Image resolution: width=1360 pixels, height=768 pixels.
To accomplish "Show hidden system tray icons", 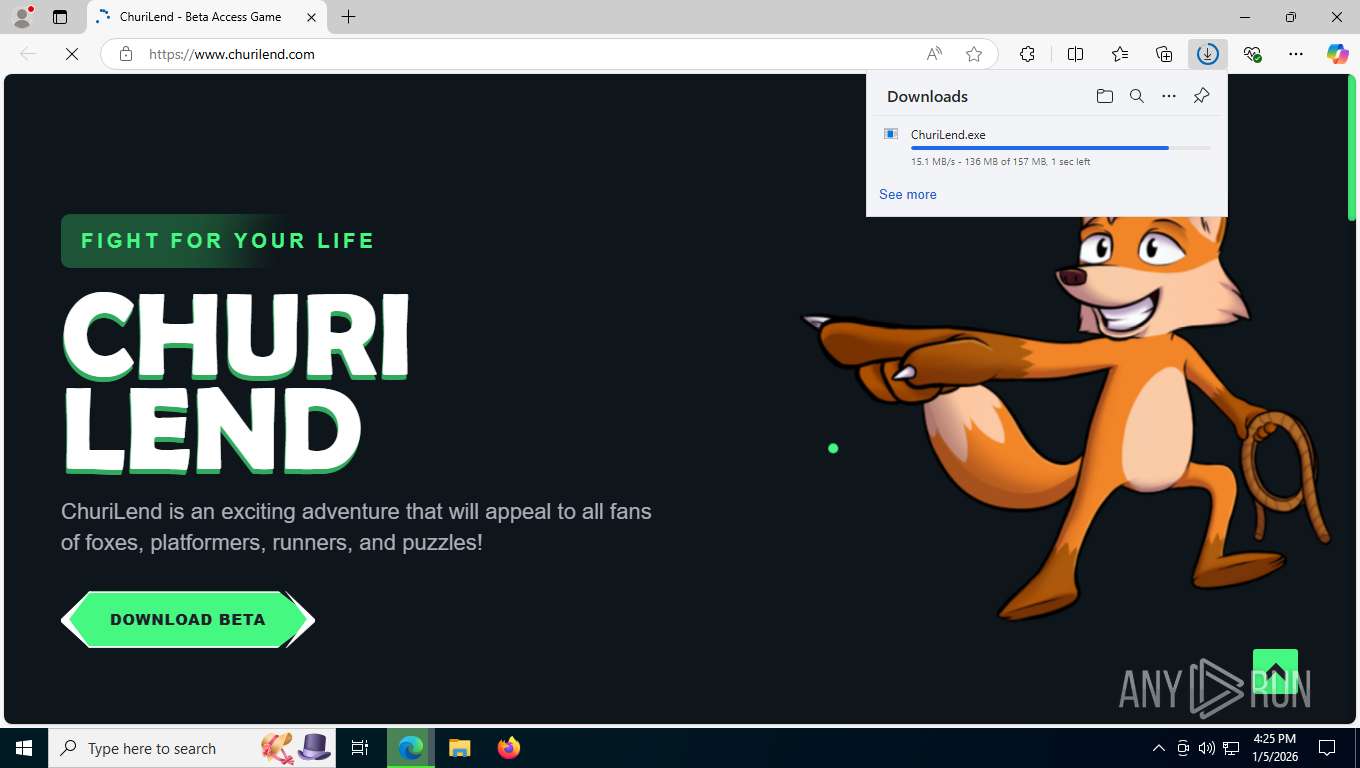I will (1158, 748).
